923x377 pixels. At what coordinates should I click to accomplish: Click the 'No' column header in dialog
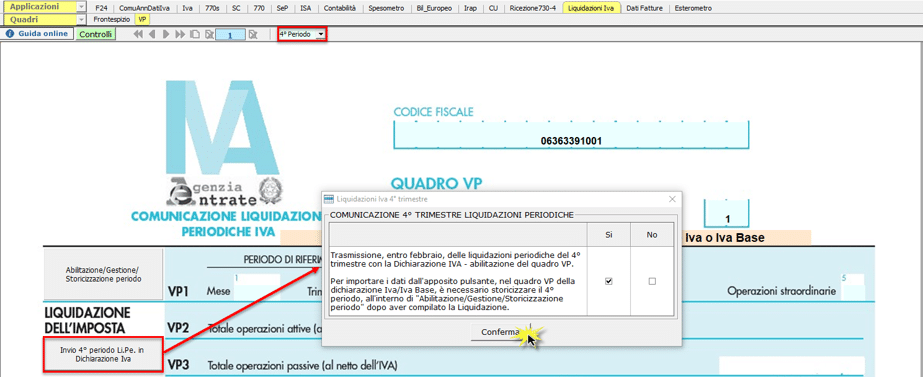pyautogui.click(x=652, y=234)
